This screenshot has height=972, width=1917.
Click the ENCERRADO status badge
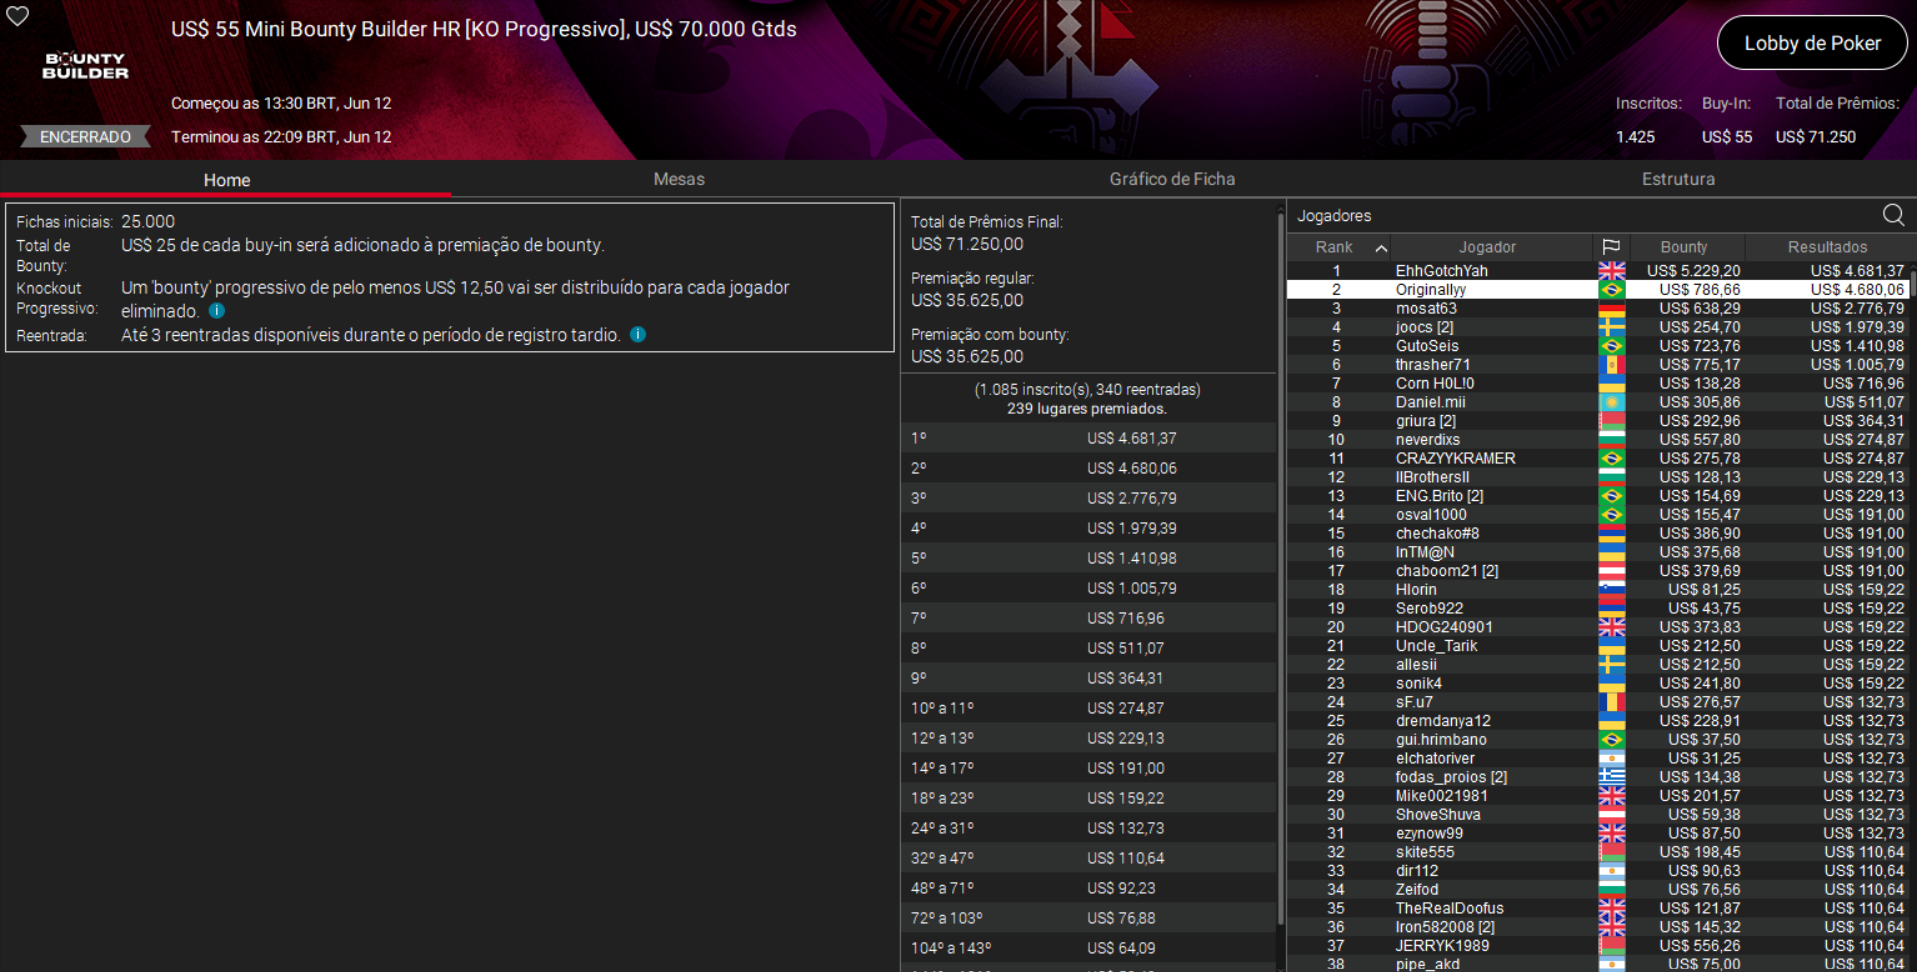pyautogui.click(x=85, y=137)
